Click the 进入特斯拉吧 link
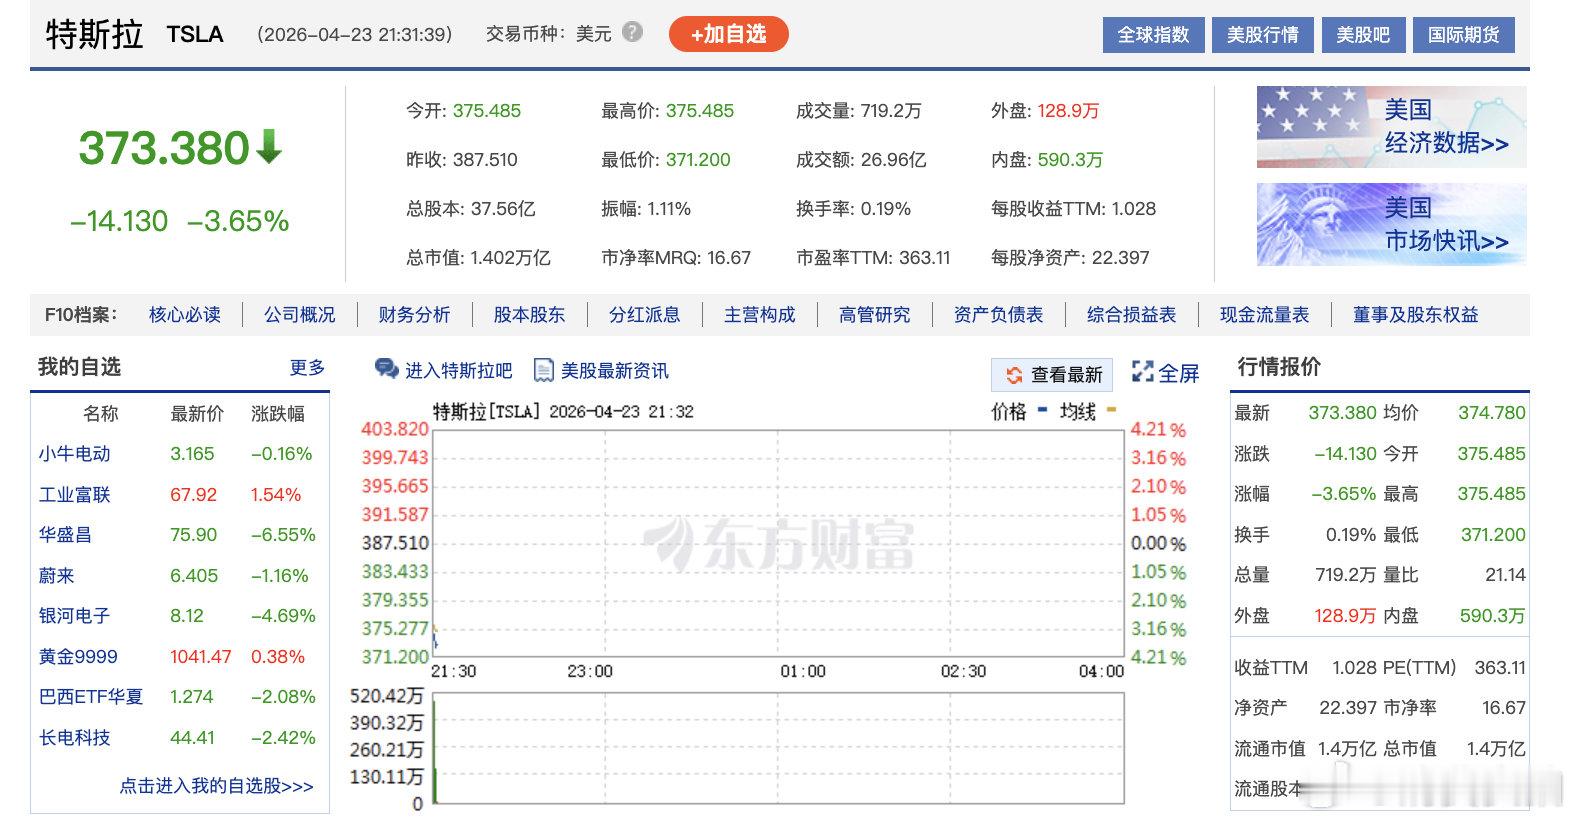The height and width of the screenshot is (824, 1578). coord(459,371)
